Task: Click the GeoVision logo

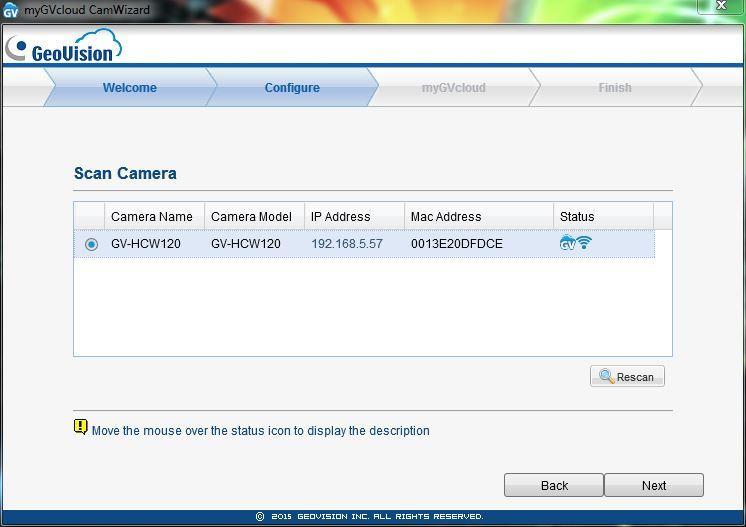Action: [x=64, y=46]
